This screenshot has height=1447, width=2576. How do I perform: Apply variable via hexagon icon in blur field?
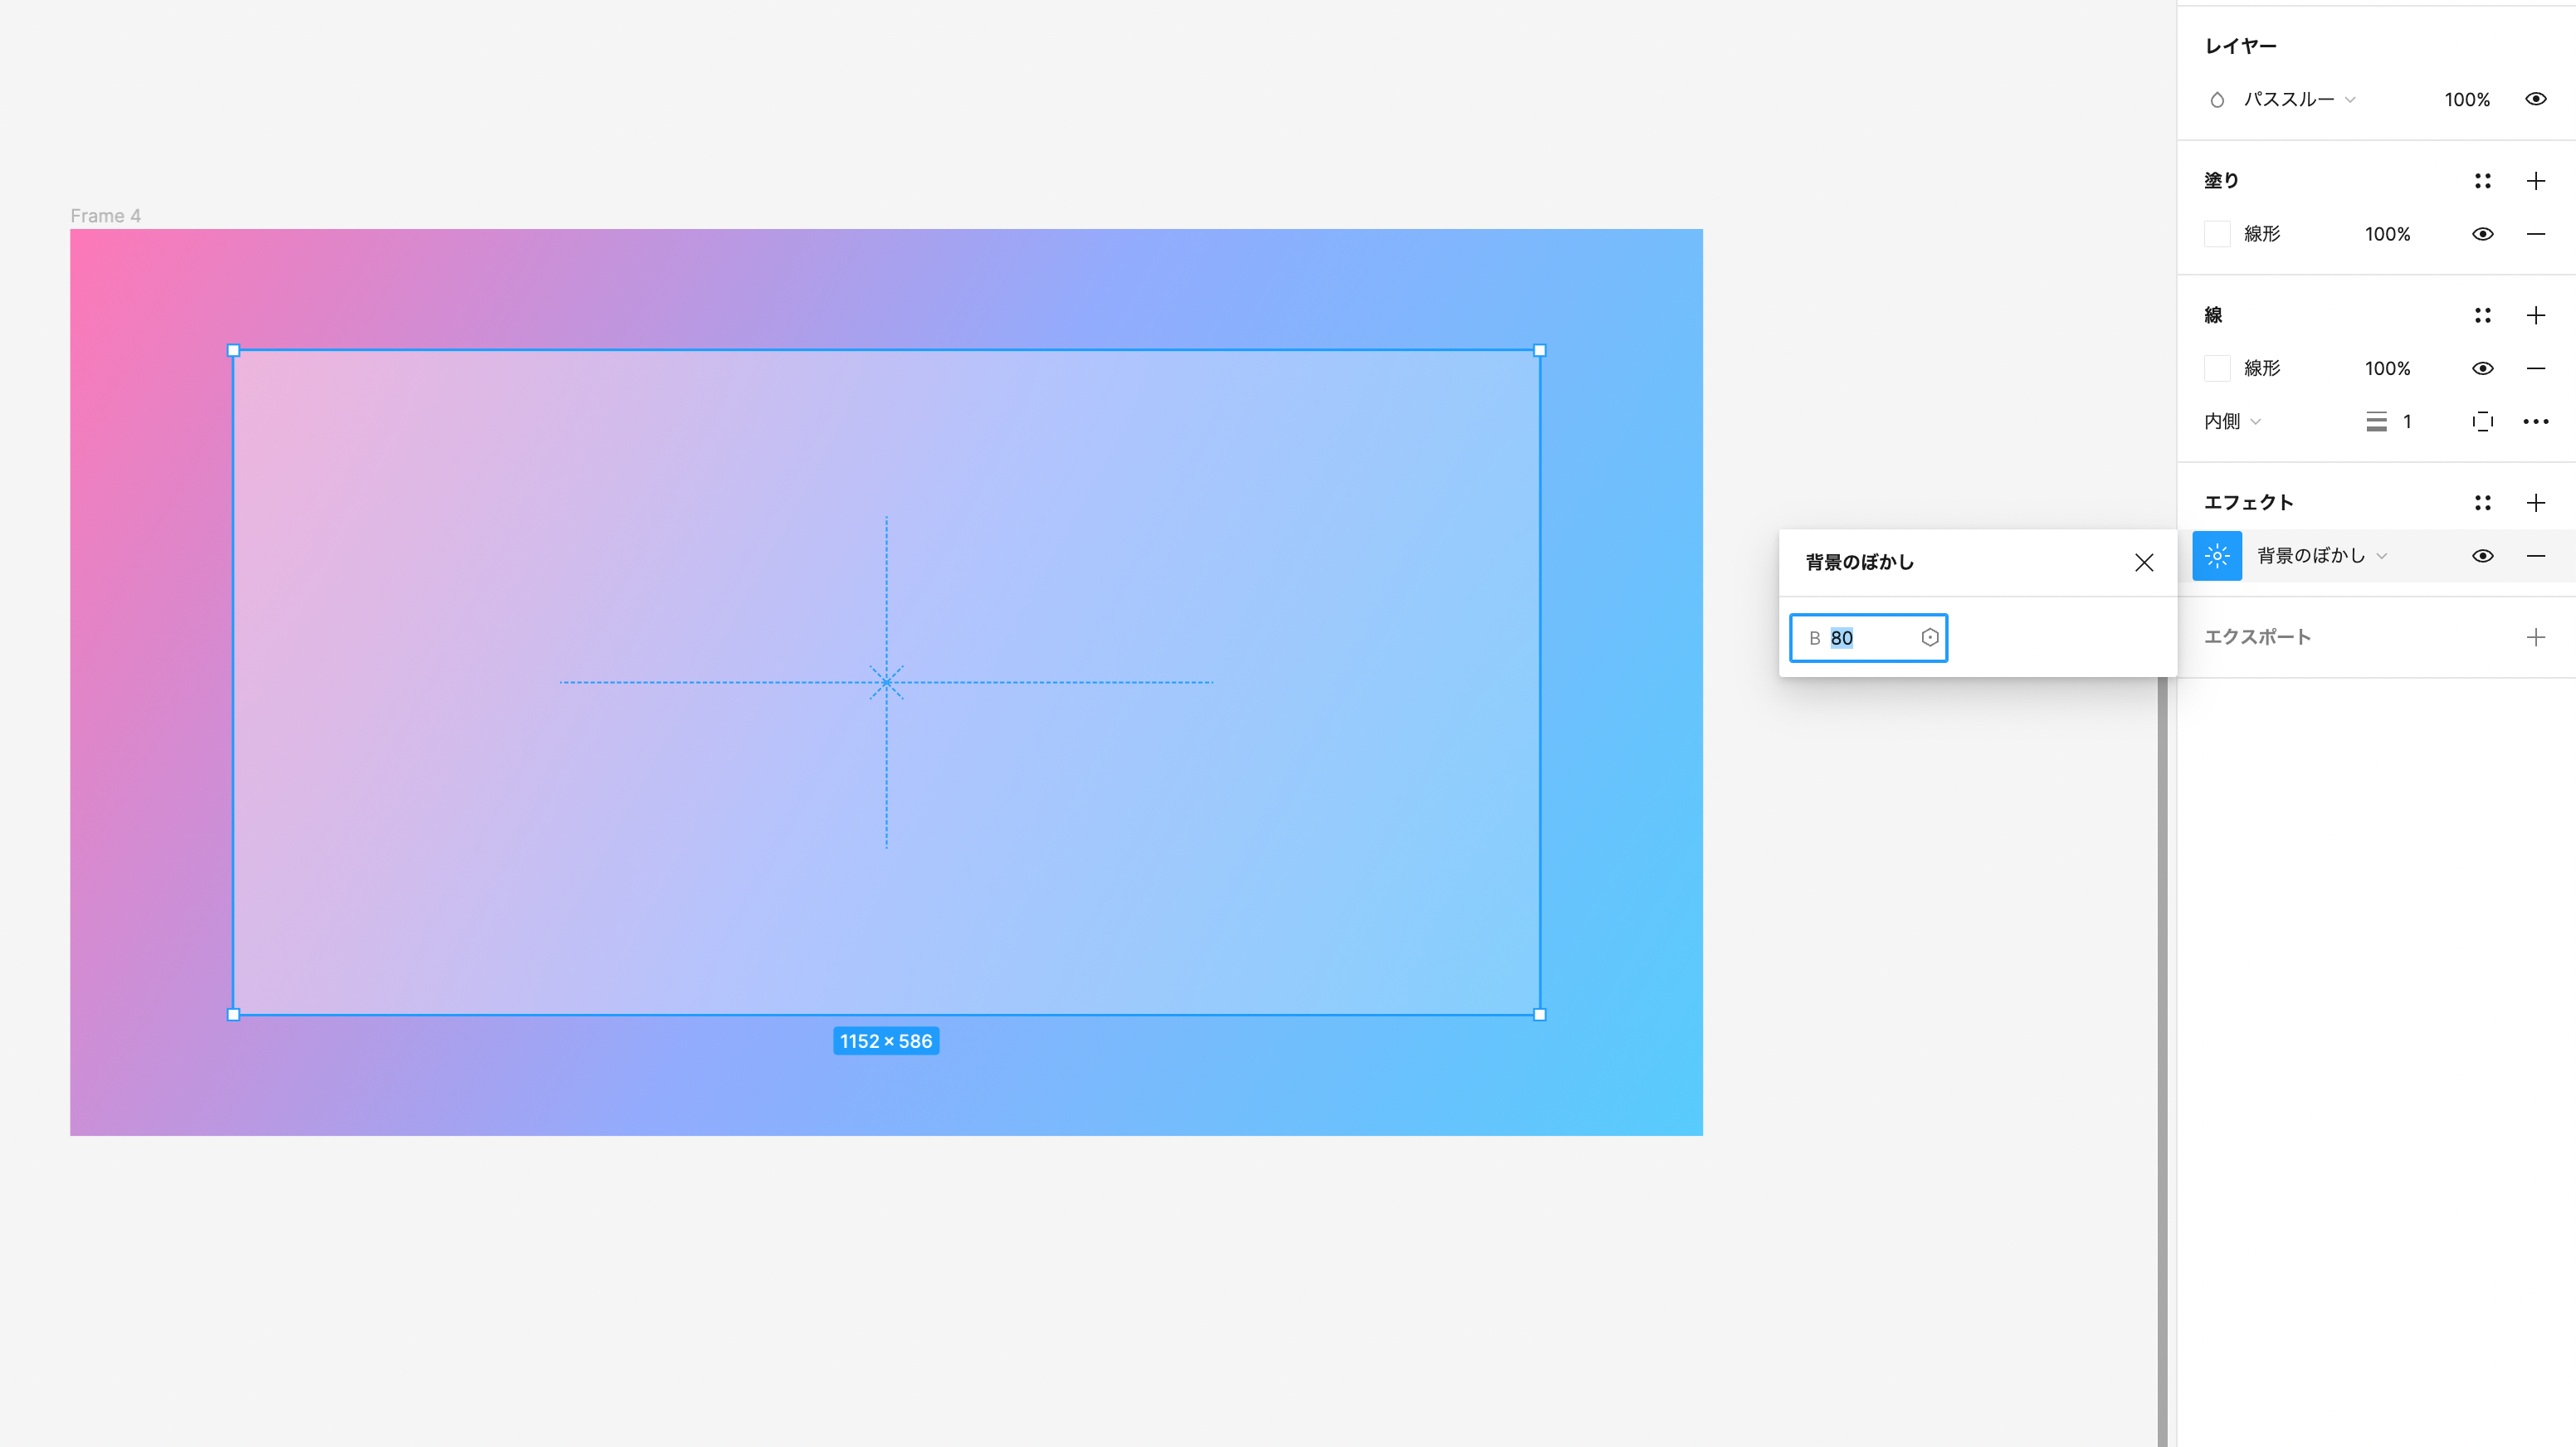1929,638
